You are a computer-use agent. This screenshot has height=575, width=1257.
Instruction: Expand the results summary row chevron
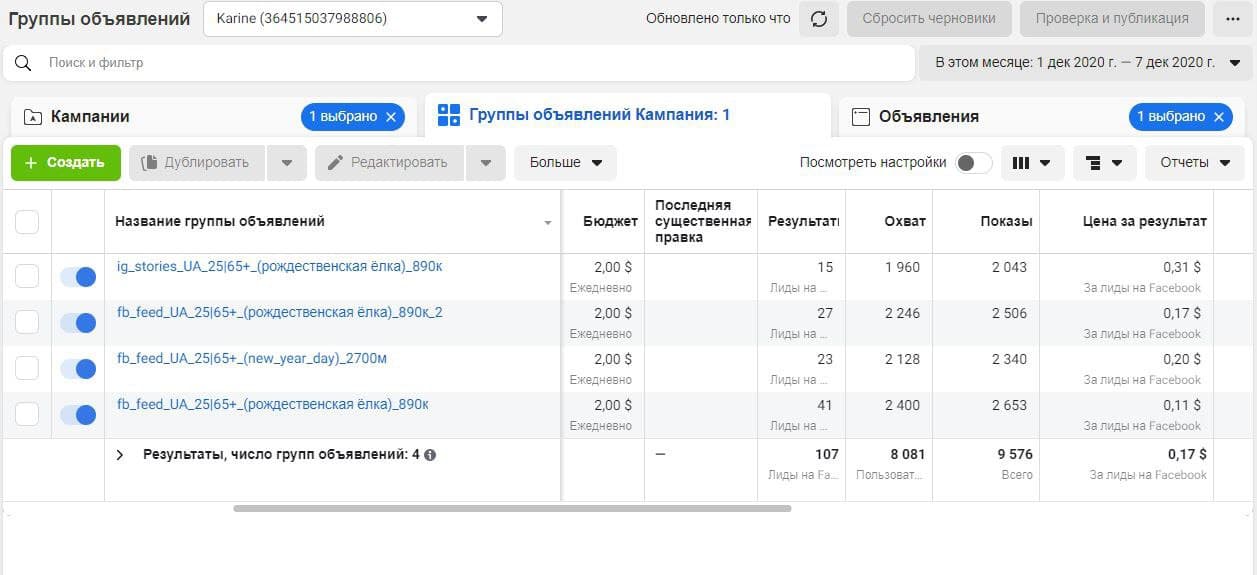pyautogui.click(x=120, y=455)
